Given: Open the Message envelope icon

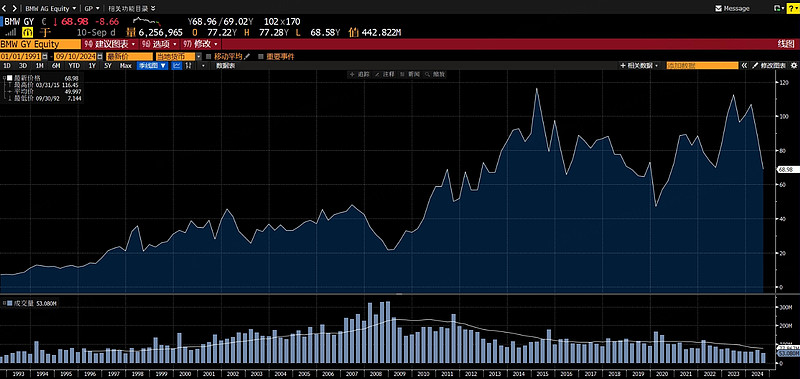Looking at the screenshot, I should (x=718, y=8).
